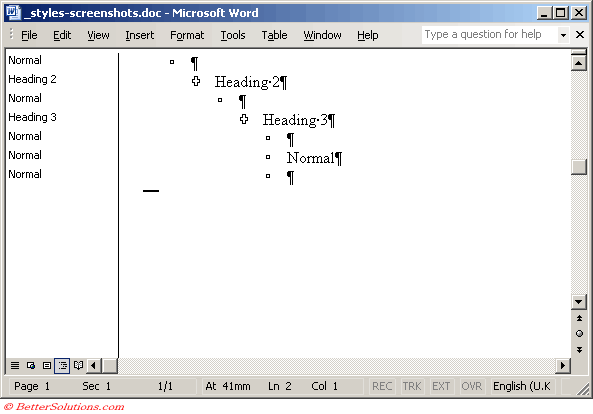The height and width of the screenshot is (414, 593).
Task: Toggle TRK track changes in status bar
Action: coord(412,386)
